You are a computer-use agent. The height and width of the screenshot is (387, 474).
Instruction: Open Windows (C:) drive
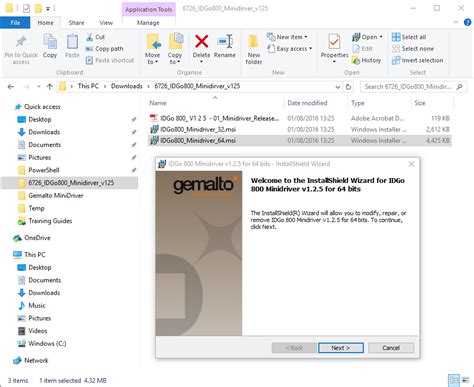(47, 343)
